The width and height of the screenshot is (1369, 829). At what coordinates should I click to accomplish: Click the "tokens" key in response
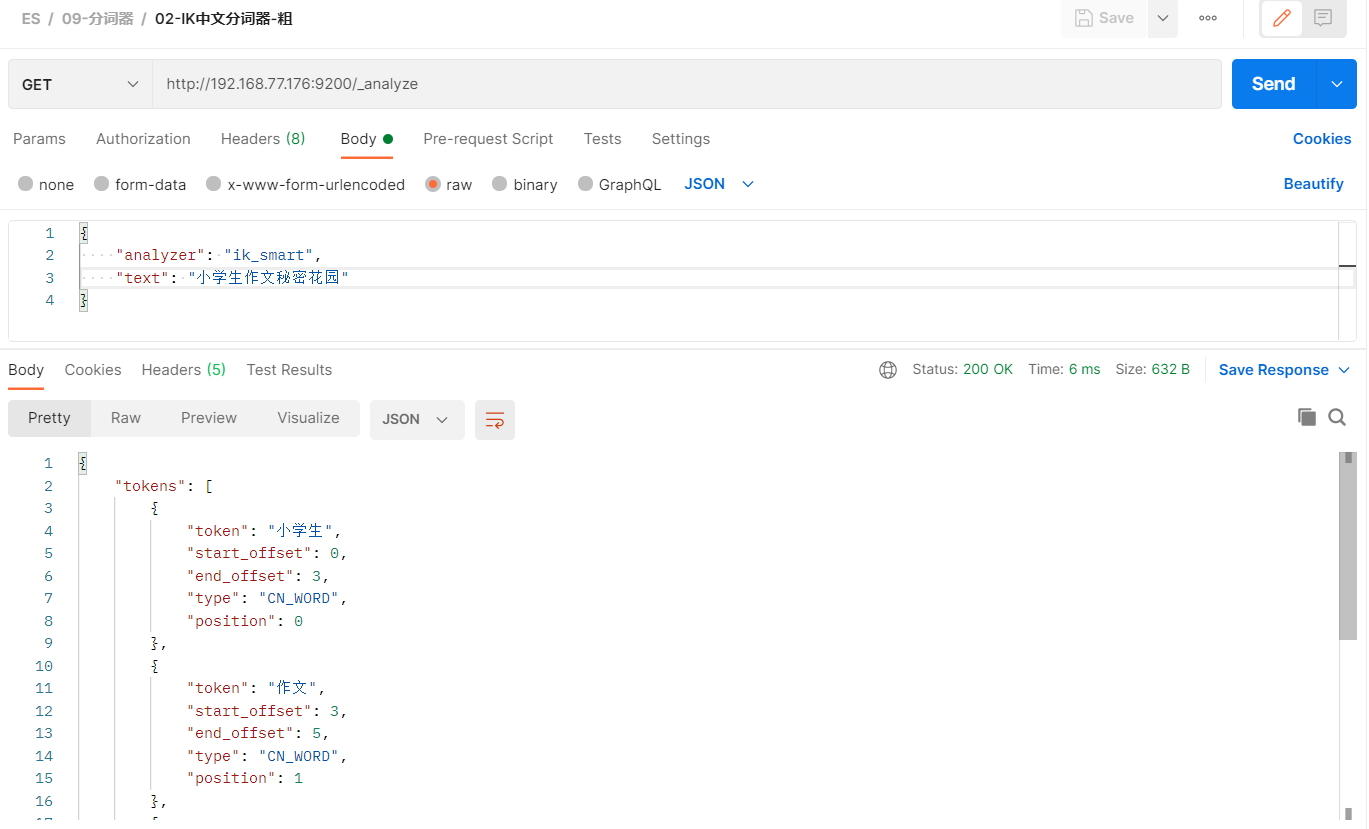[151, 486]
